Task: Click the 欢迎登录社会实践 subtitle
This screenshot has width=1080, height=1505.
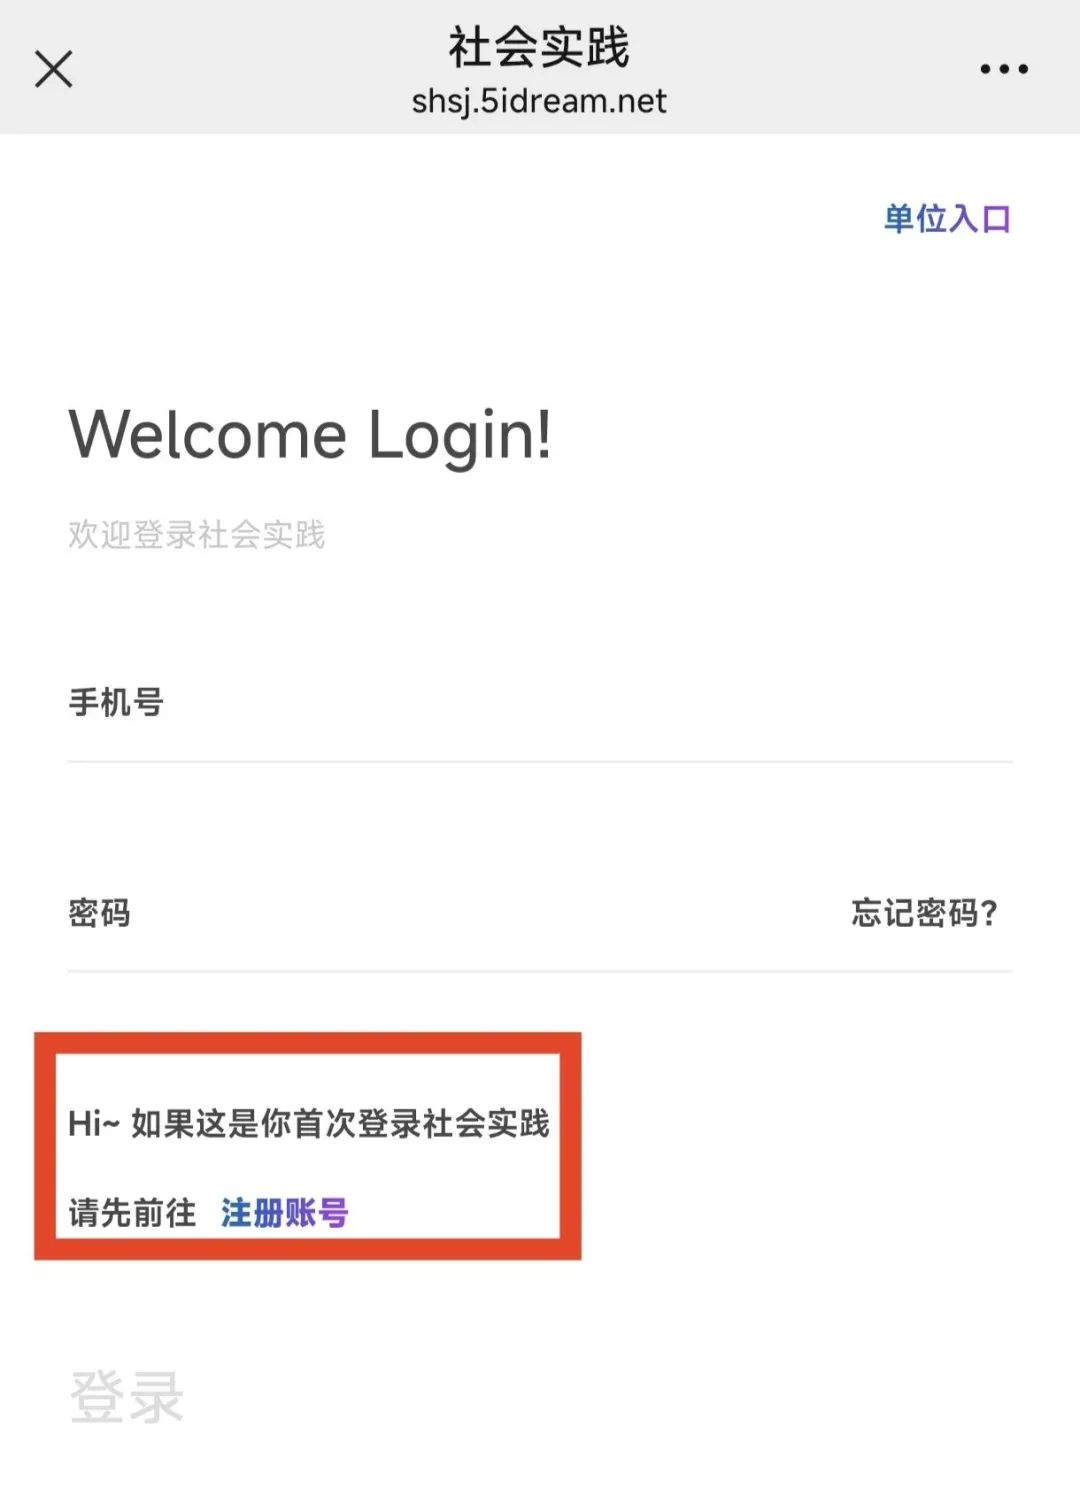Action: click(x=197, y=535)
